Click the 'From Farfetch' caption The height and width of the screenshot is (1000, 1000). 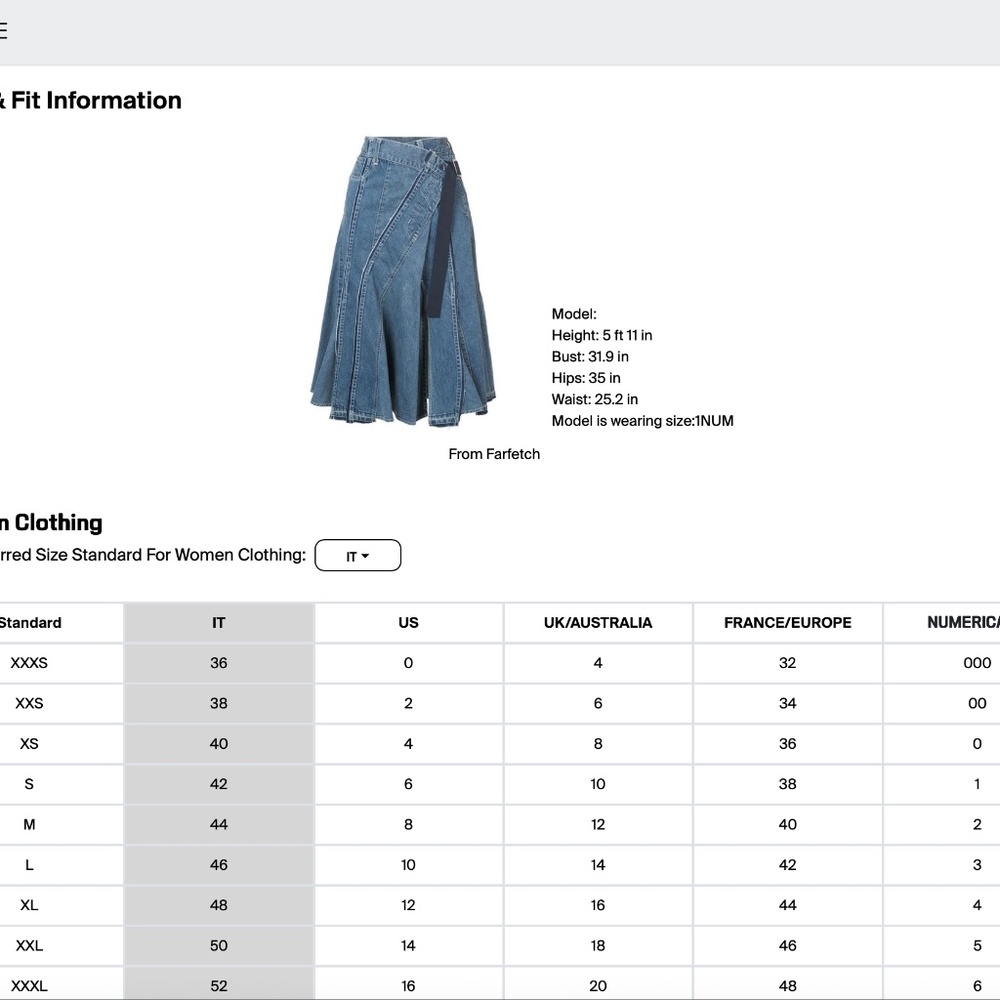pyautogui.click(x=494, y=454)
